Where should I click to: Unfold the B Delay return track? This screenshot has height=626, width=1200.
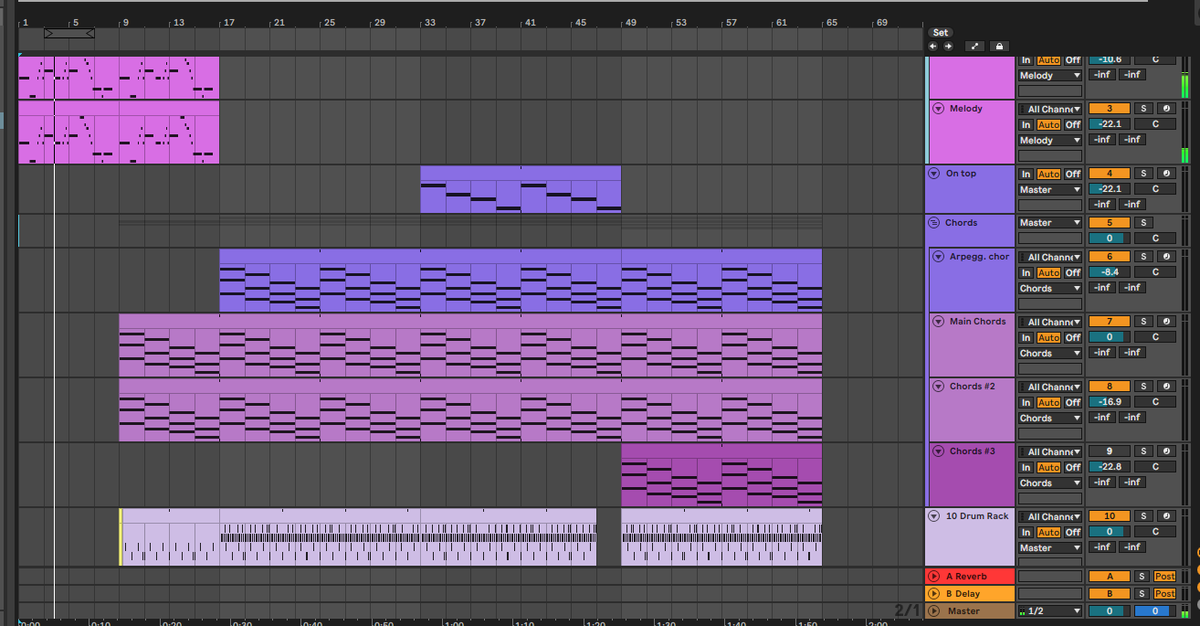(x=934, y=593)
